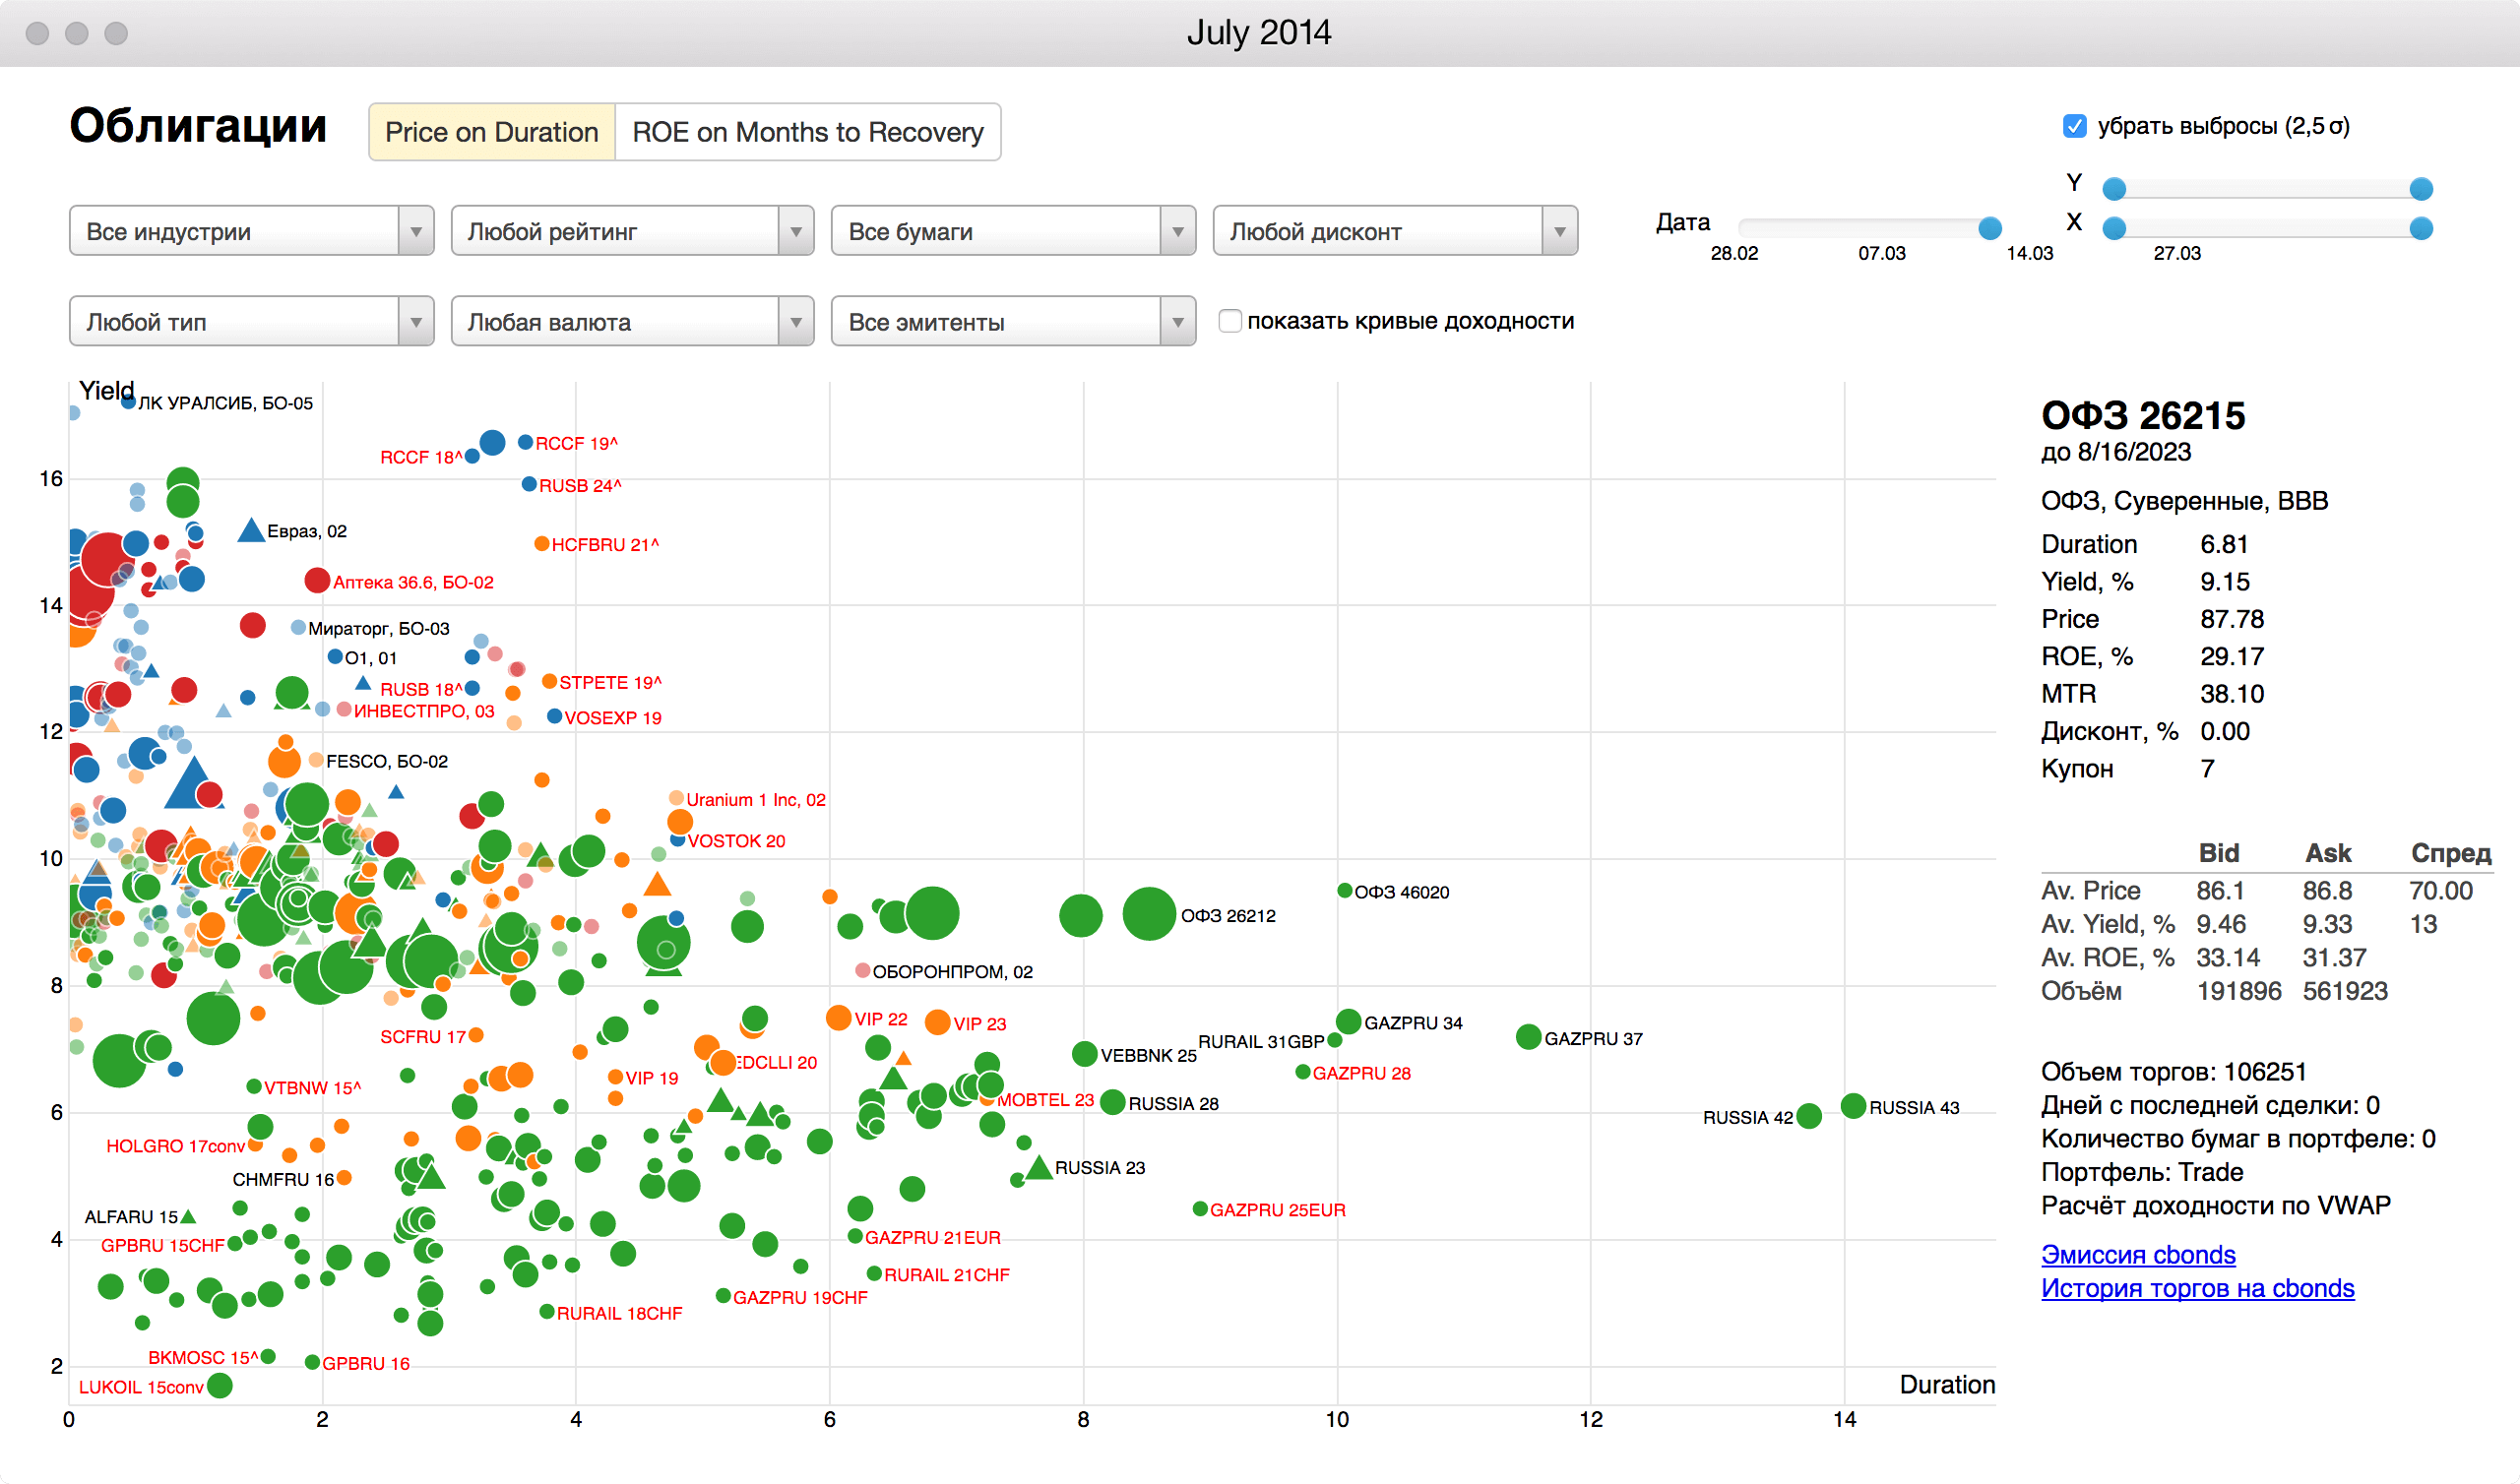Click the X slider left handle
The image size is (2520, 1484).
click(2114, 228)
